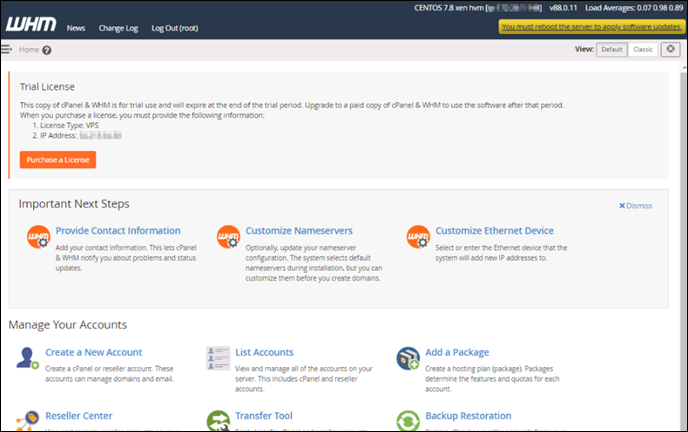Click the Transfer Tool green icon
688x432 pixels.
pyautogui.click(x=218, y=420)
